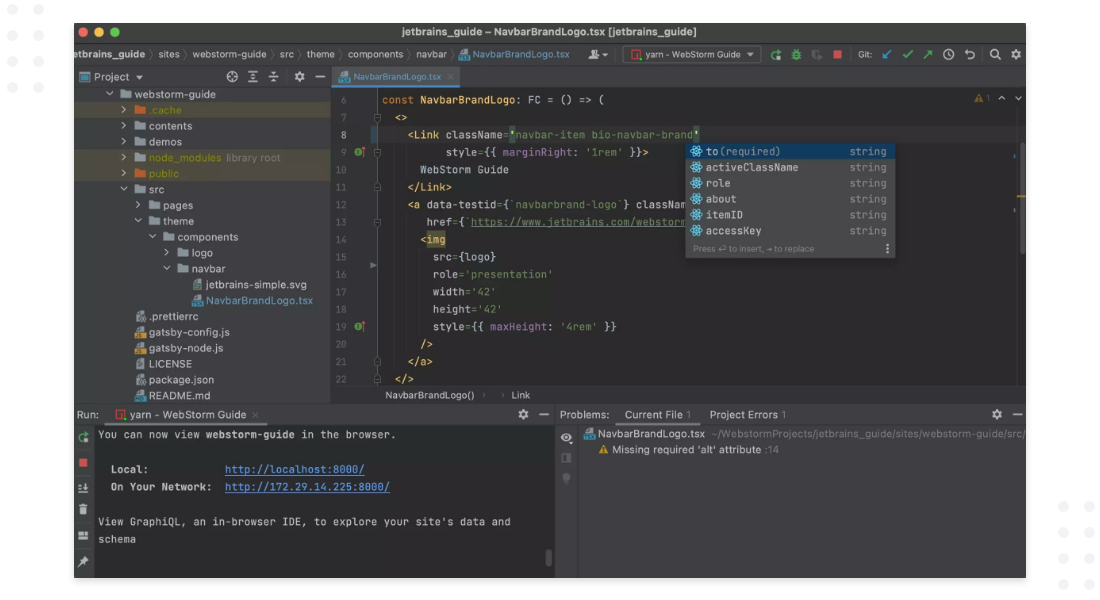Open the http://172.29.14.225:8000/ network link
Screen dimensions: 1100x600
pyautogui.click(x=307, y=487)
